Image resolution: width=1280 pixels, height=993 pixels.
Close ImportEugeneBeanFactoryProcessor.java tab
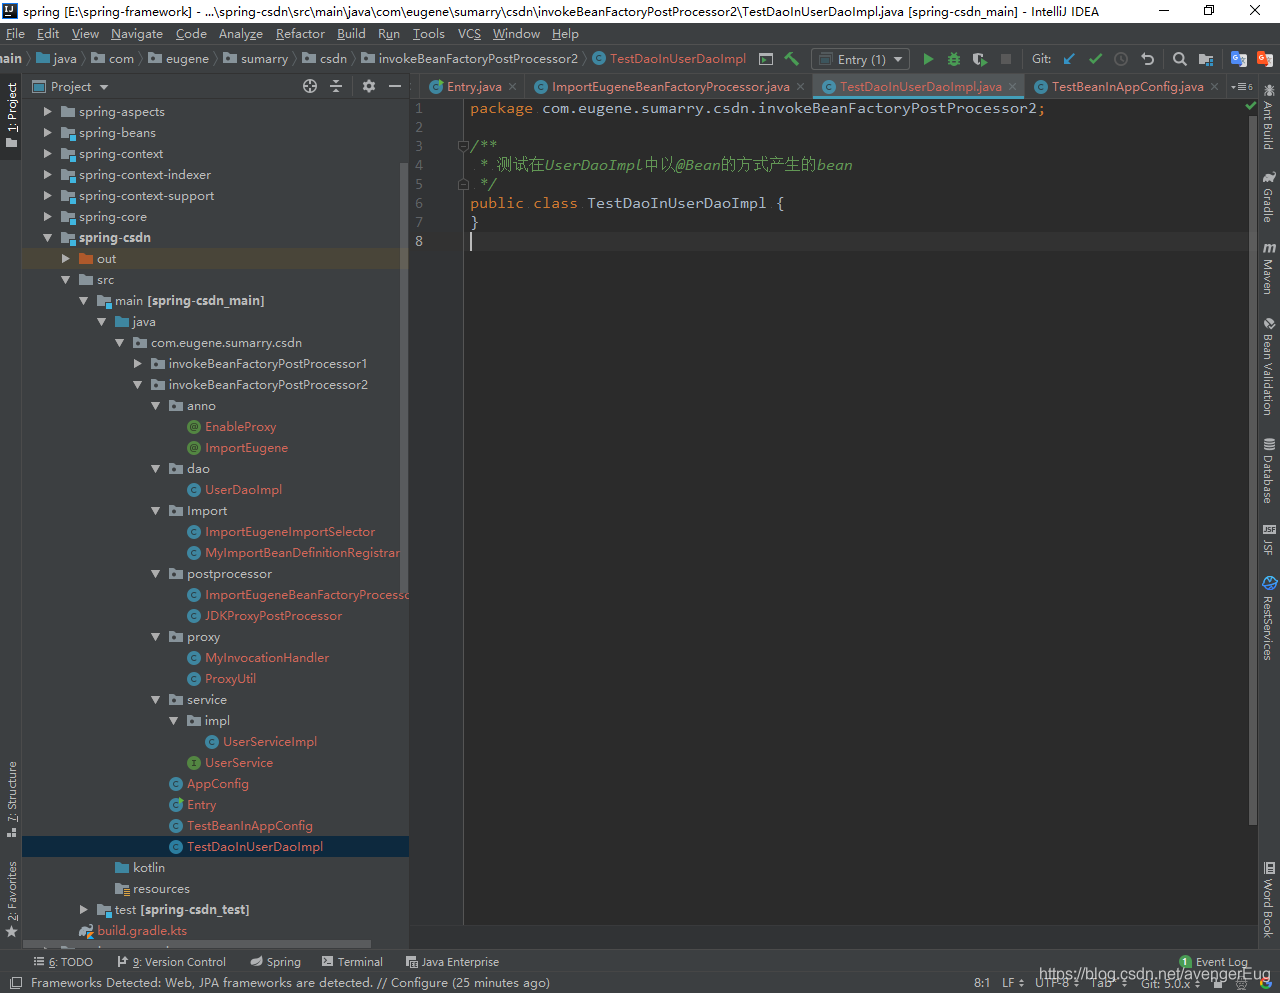[800, 87]
